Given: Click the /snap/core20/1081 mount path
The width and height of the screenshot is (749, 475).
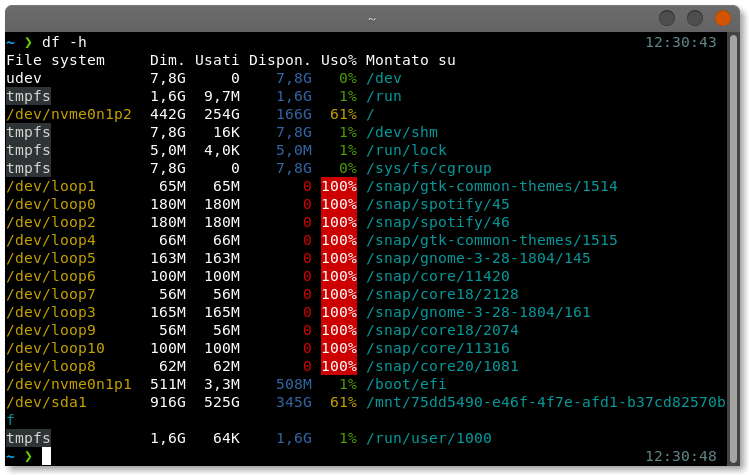Looking at the screenshot, I should [x=442, y=367].
